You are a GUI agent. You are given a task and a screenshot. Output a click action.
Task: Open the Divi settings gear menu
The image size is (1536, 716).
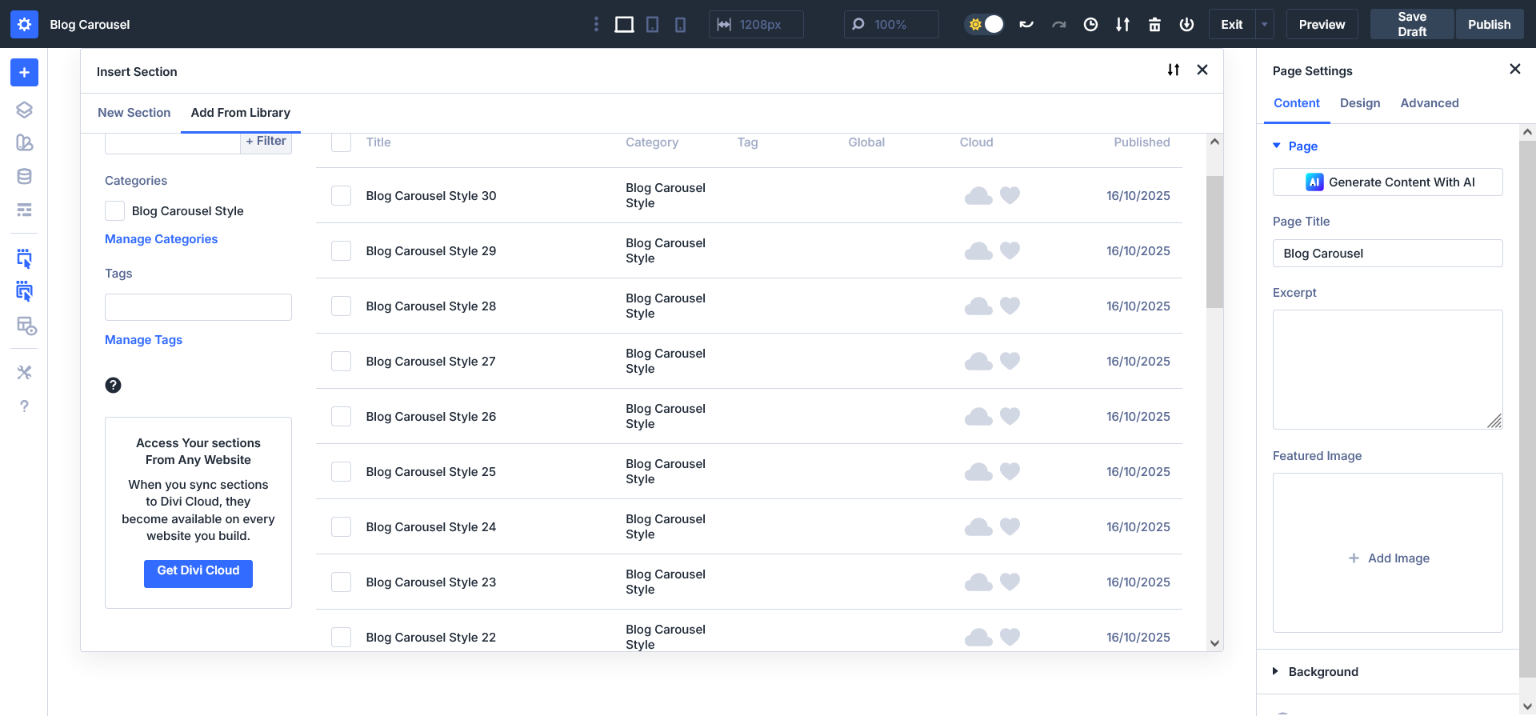[24, 24]
